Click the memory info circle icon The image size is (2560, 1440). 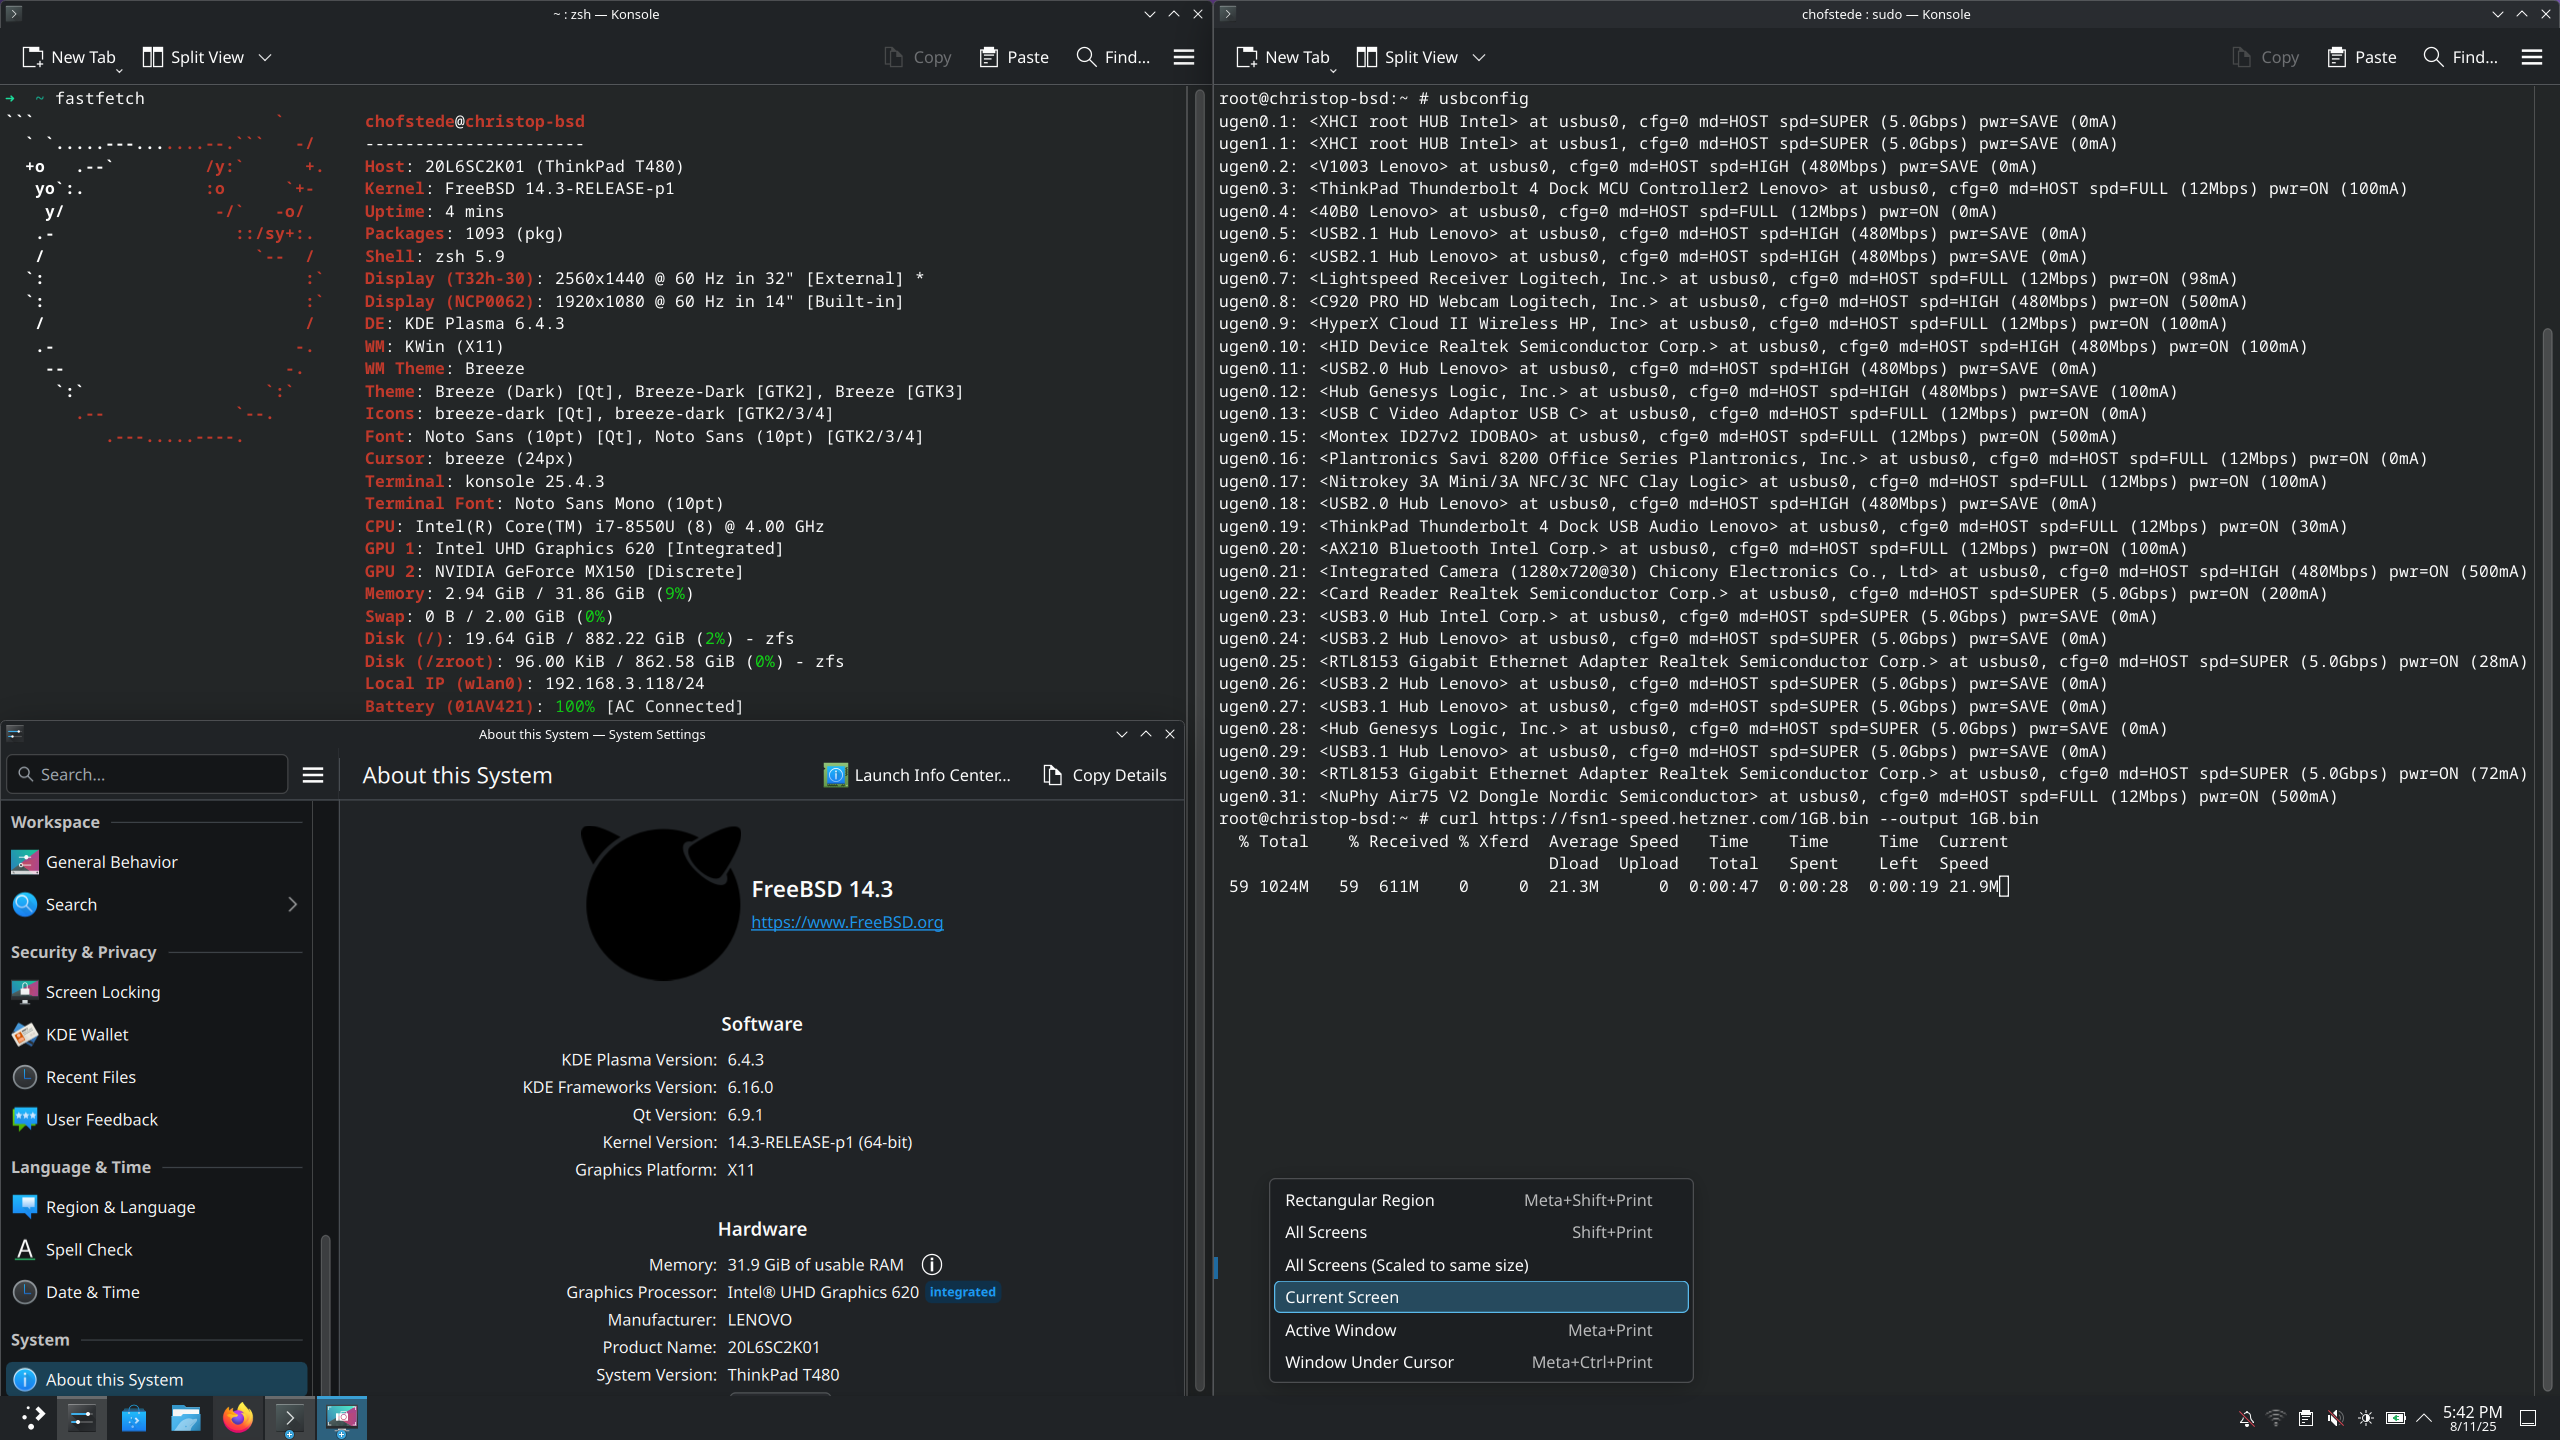(931, 1264)
